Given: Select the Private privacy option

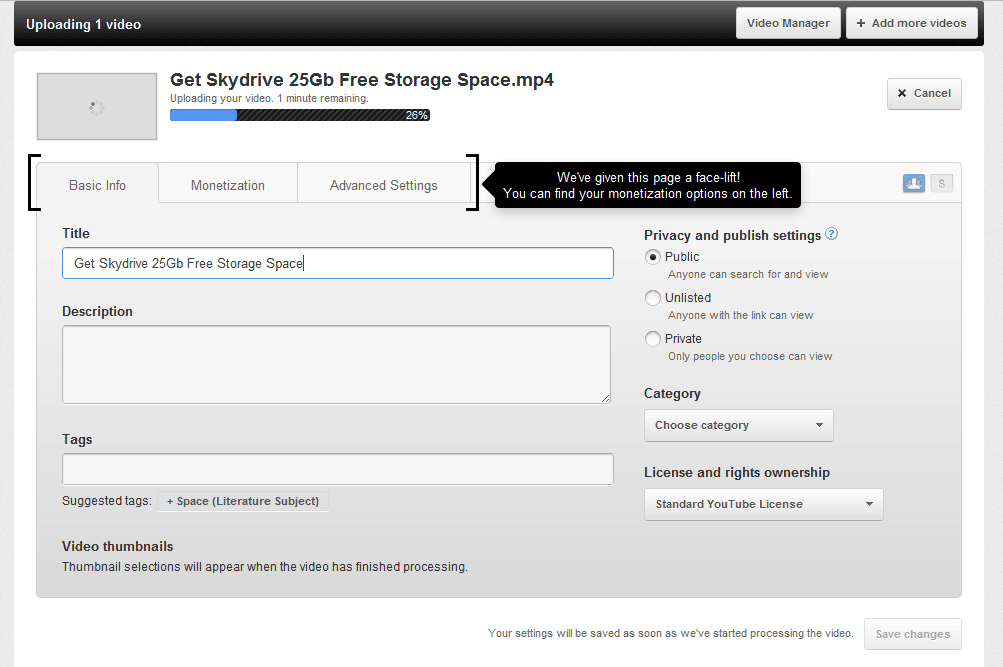Looking at the screenshot, I should click(652, 339).
